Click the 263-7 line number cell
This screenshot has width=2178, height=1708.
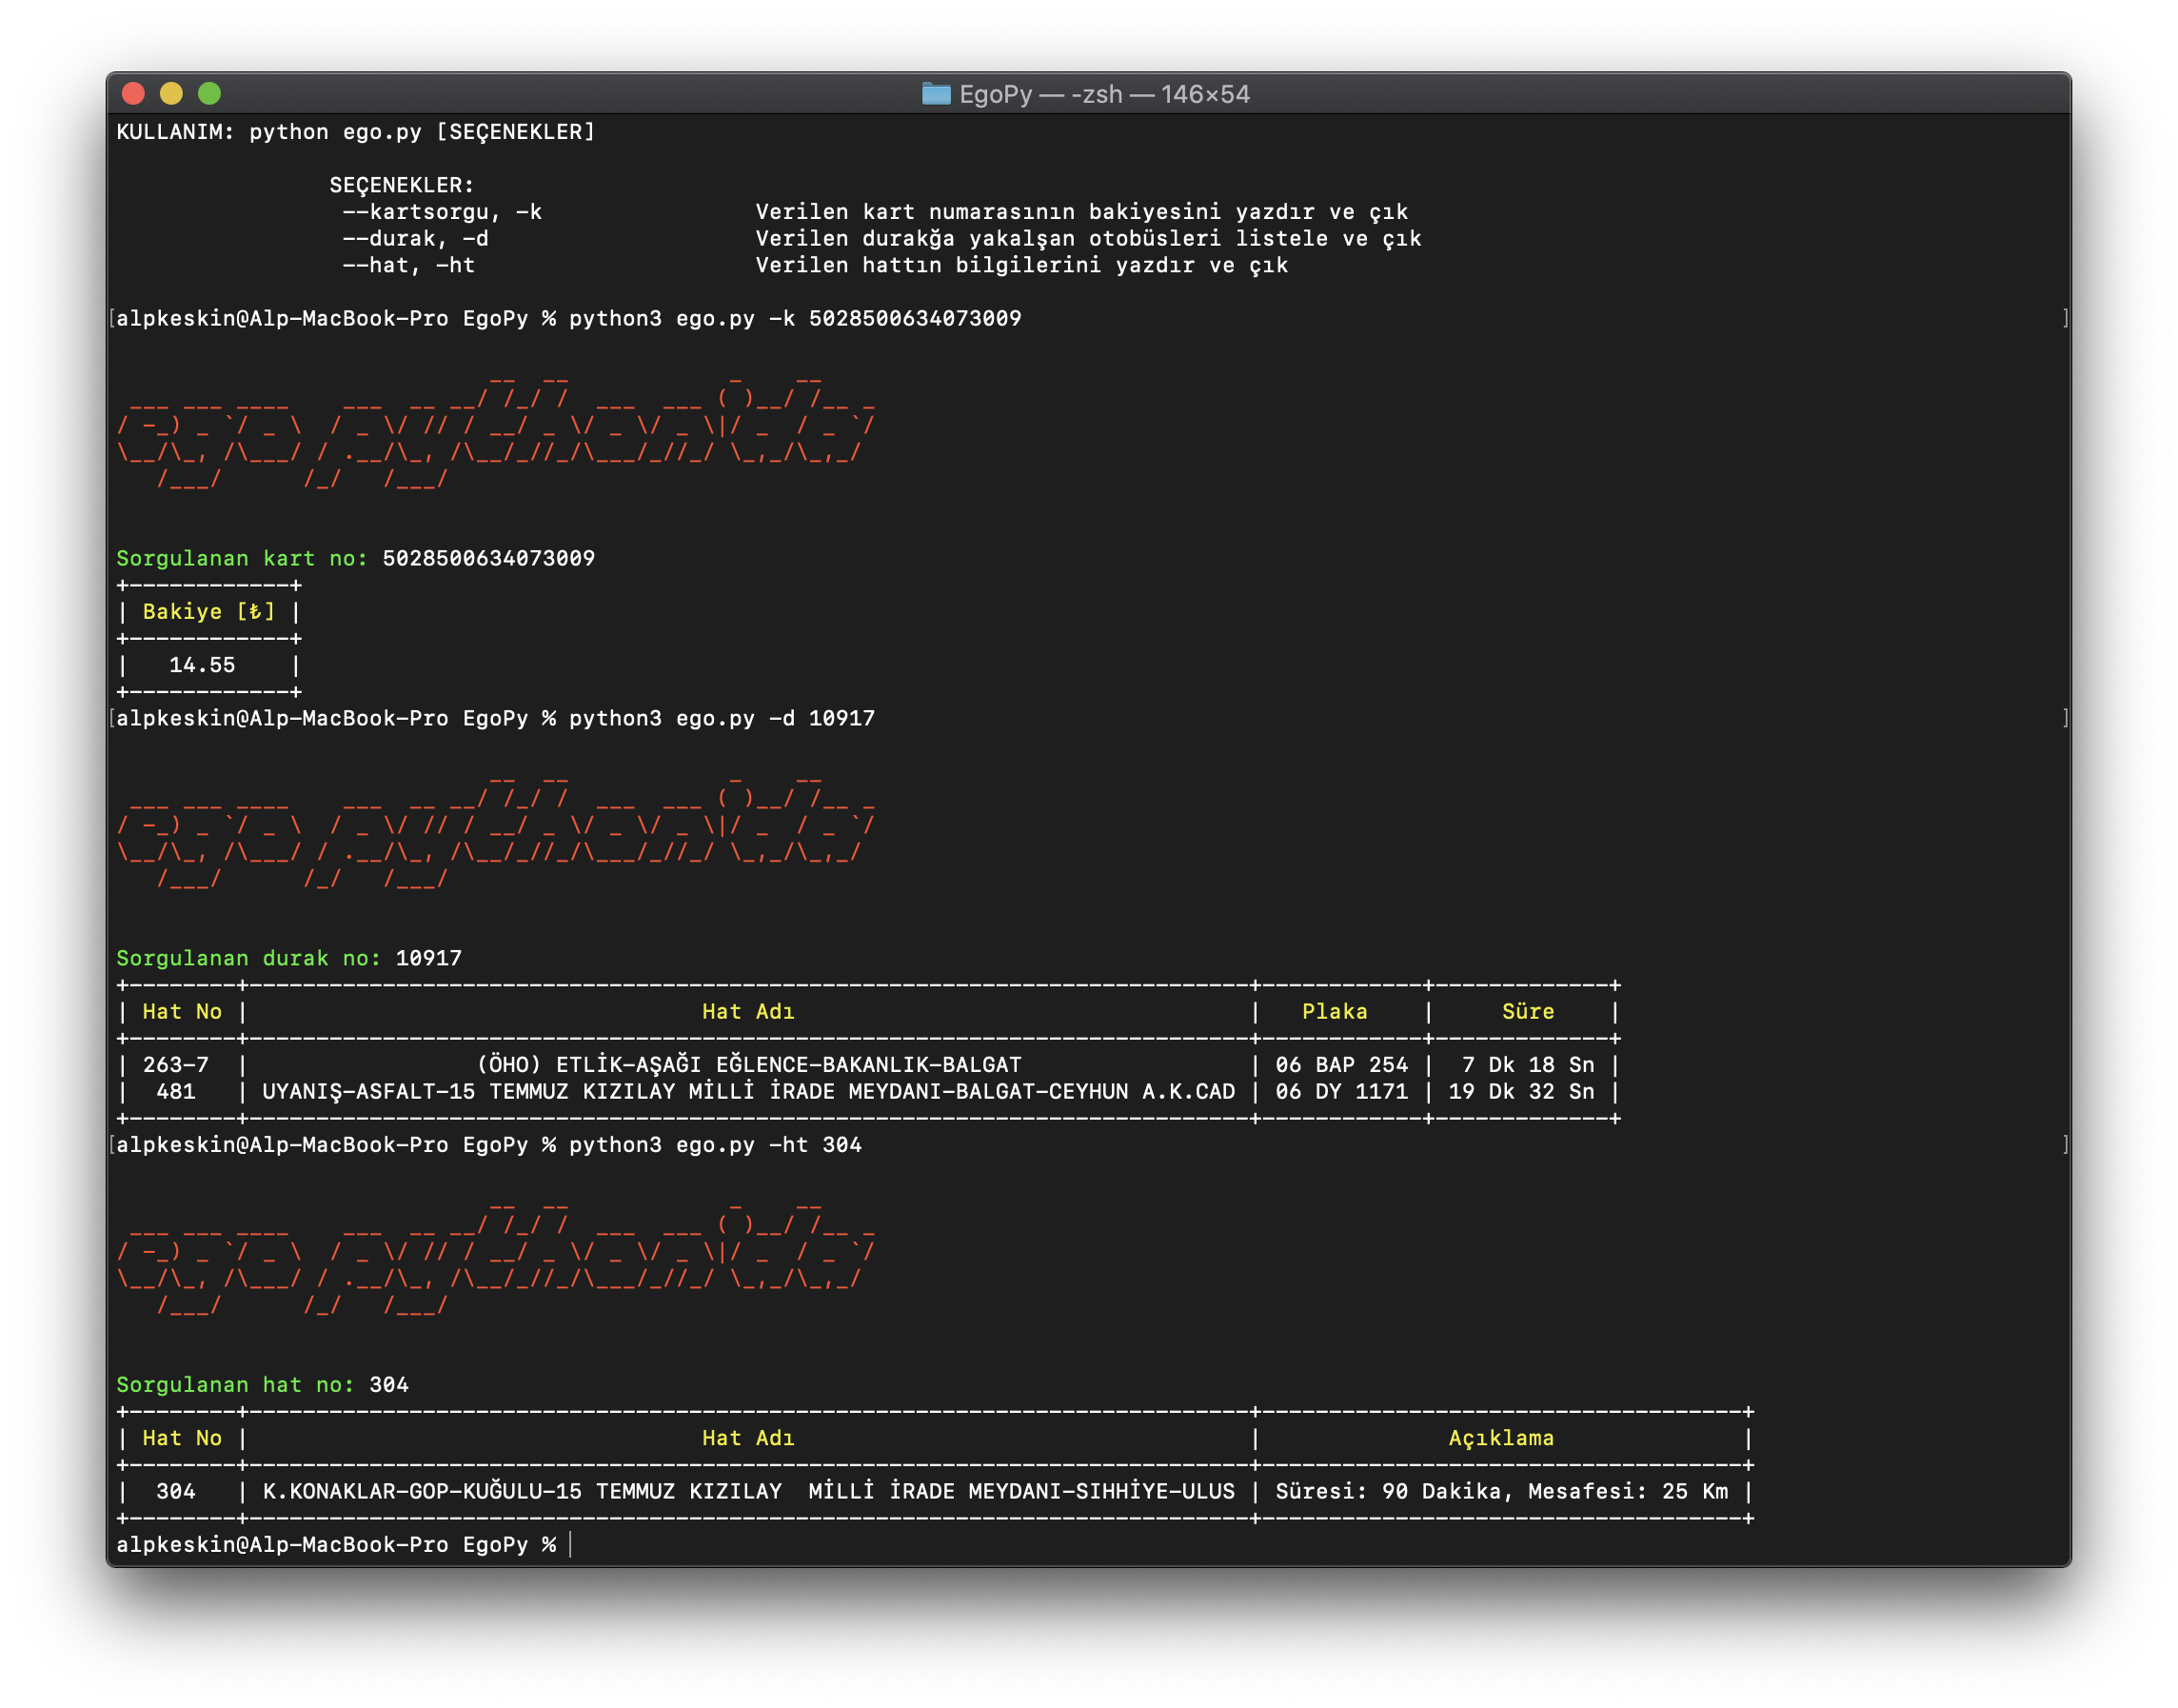(x=176, y=1065)
